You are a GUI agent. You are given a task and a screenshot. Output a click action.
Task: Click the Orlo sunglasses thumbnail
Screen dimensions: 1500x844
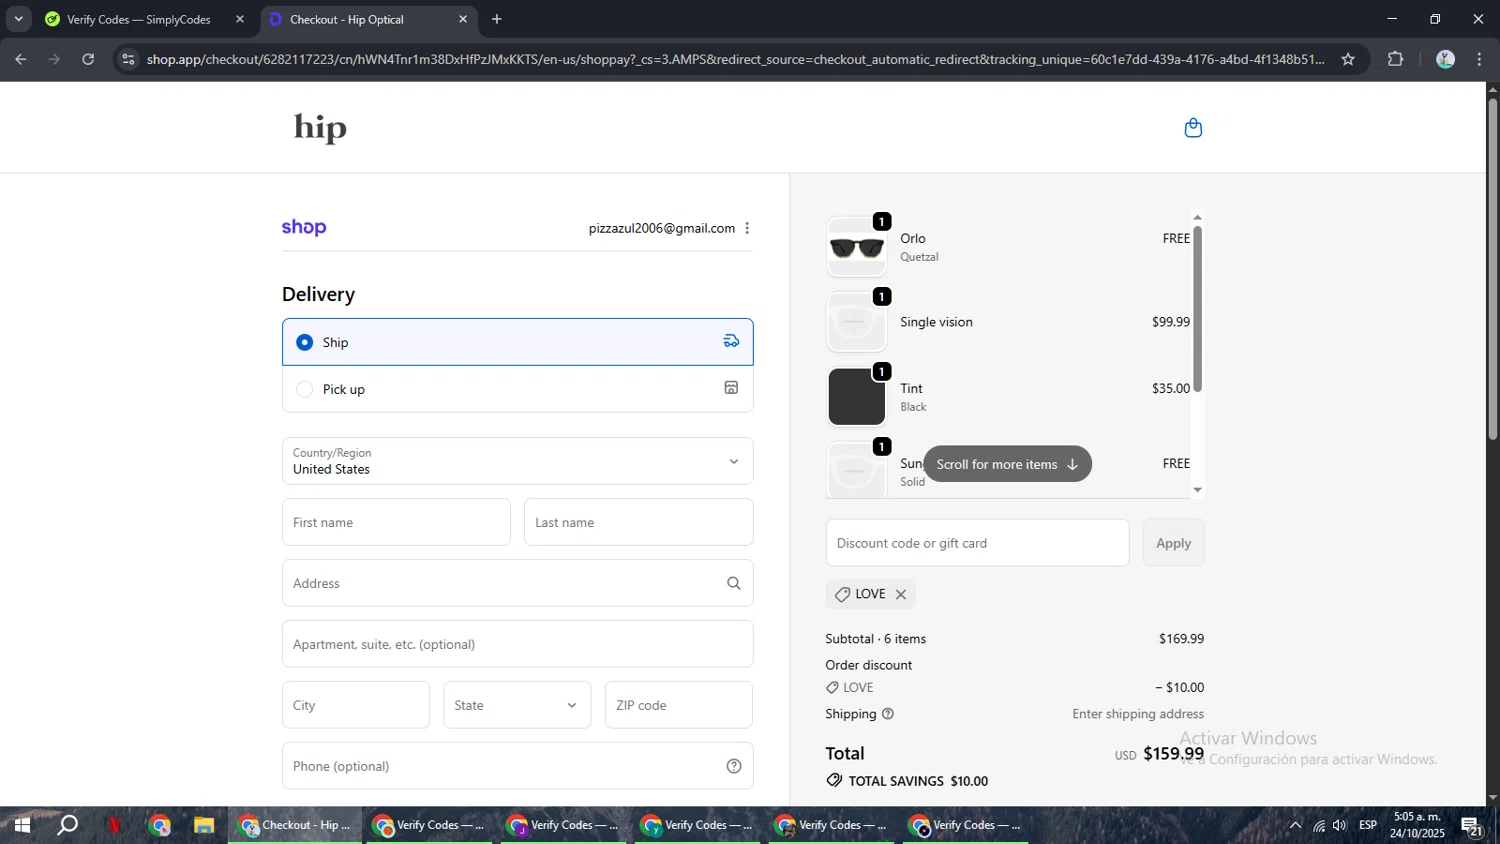857,247
